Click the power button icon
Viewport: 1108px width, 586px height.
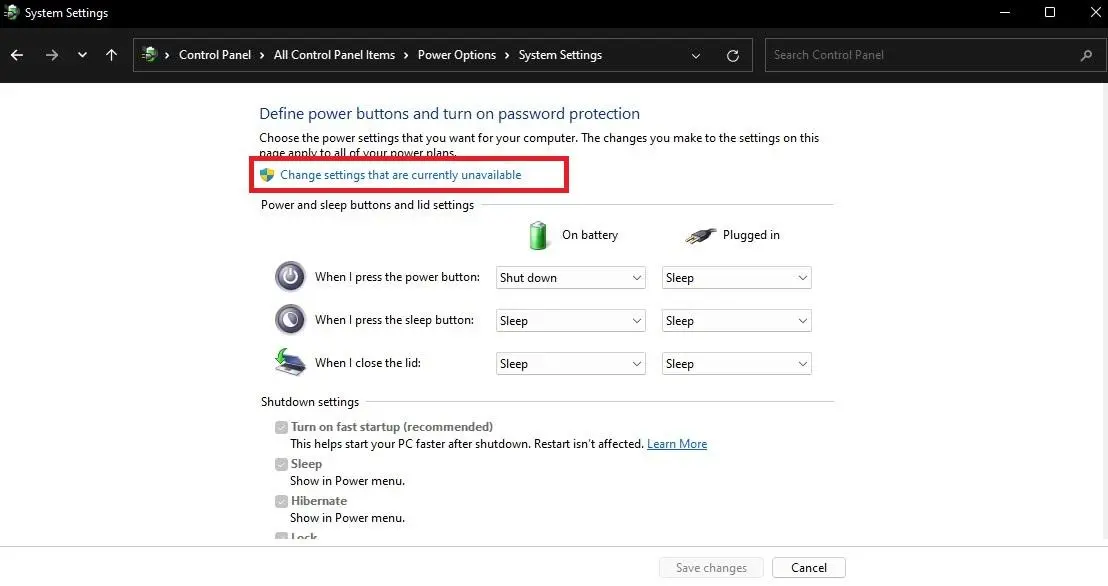coord(290,277)
